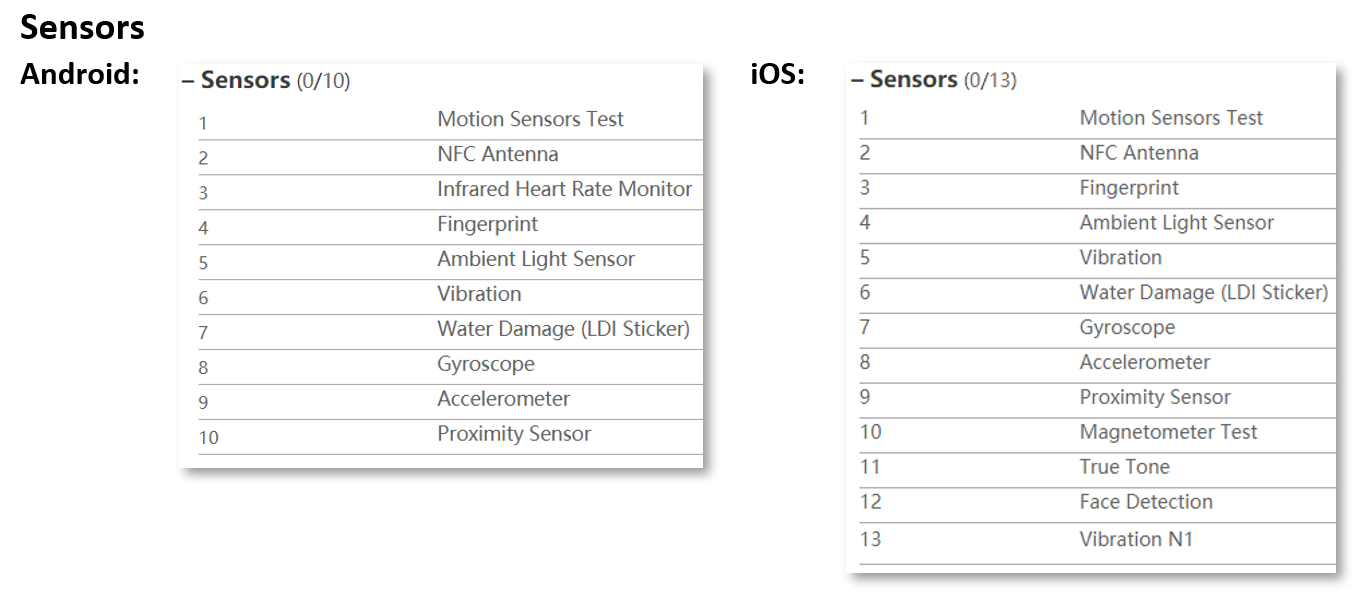Select iOS Accelerometer row

click(1097, 365)
